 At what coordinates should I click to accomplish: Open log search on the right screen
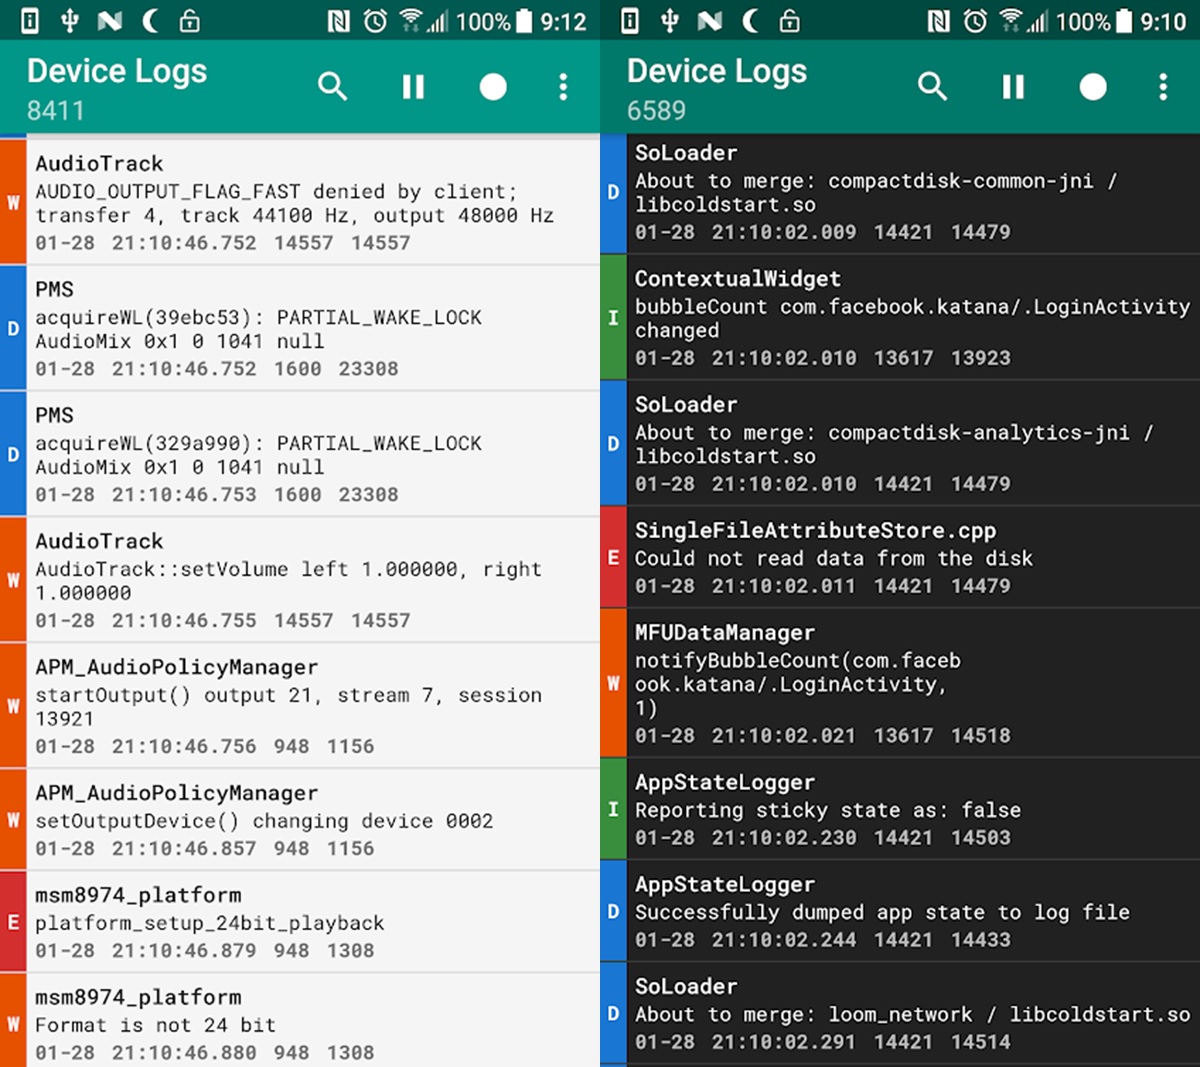(933, 87)
